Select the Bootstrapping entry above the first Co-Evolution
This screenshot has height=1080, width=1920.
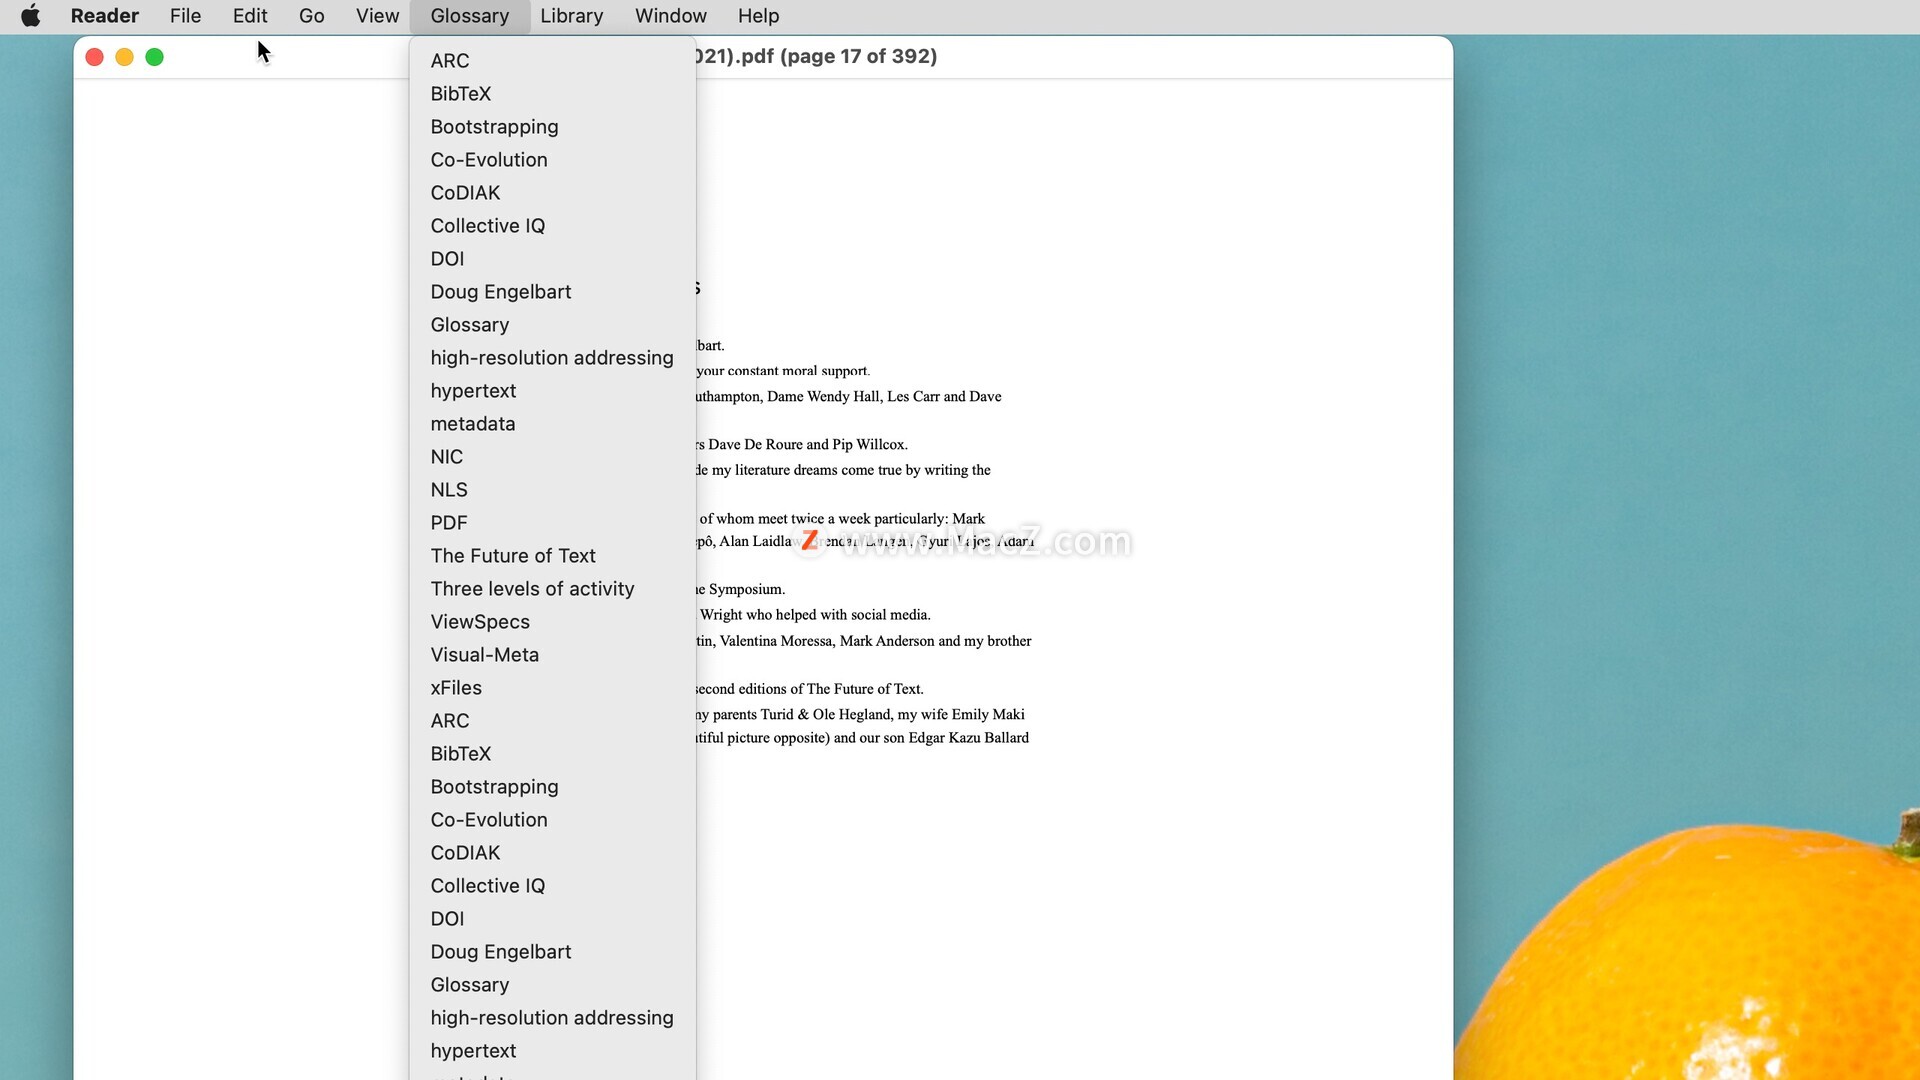553,127
